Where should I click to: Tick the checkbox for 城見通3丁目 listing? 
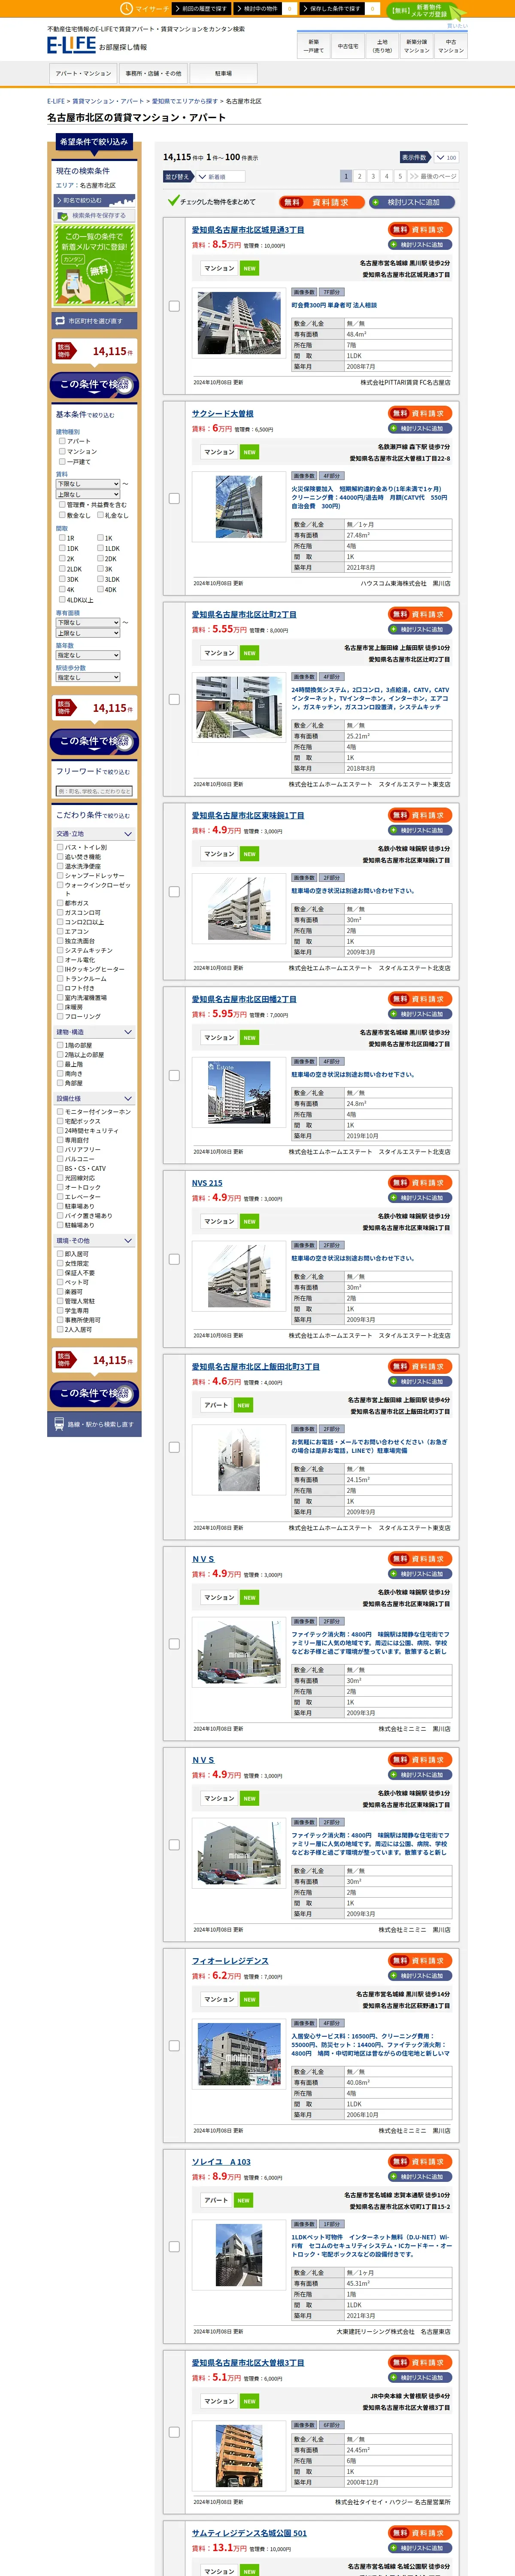(x=174, y=306)
